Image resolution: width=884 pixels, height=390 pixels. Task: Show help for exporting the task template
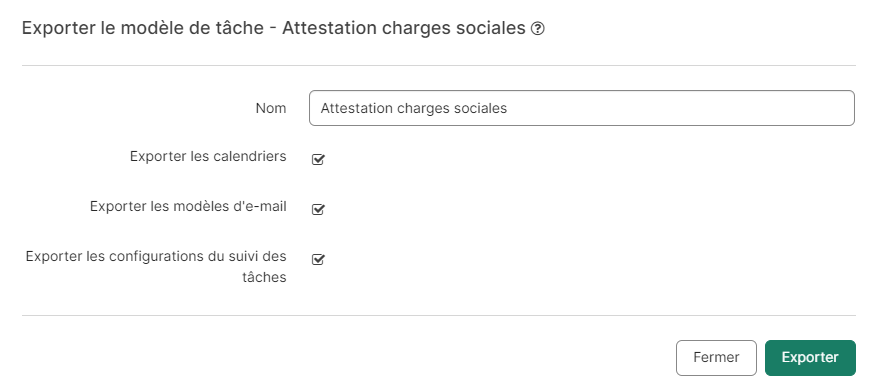538,29
